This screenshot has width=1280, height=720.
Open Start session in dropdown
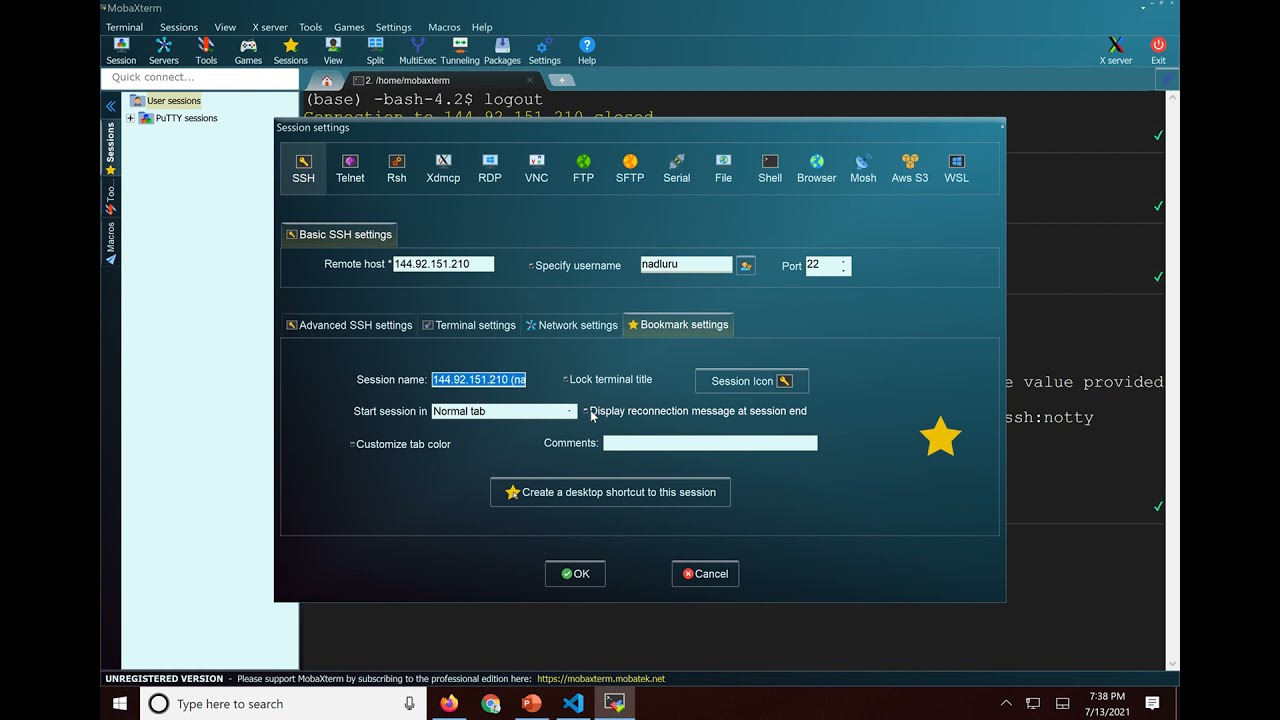pyautogui.click(x=504, y=411)
